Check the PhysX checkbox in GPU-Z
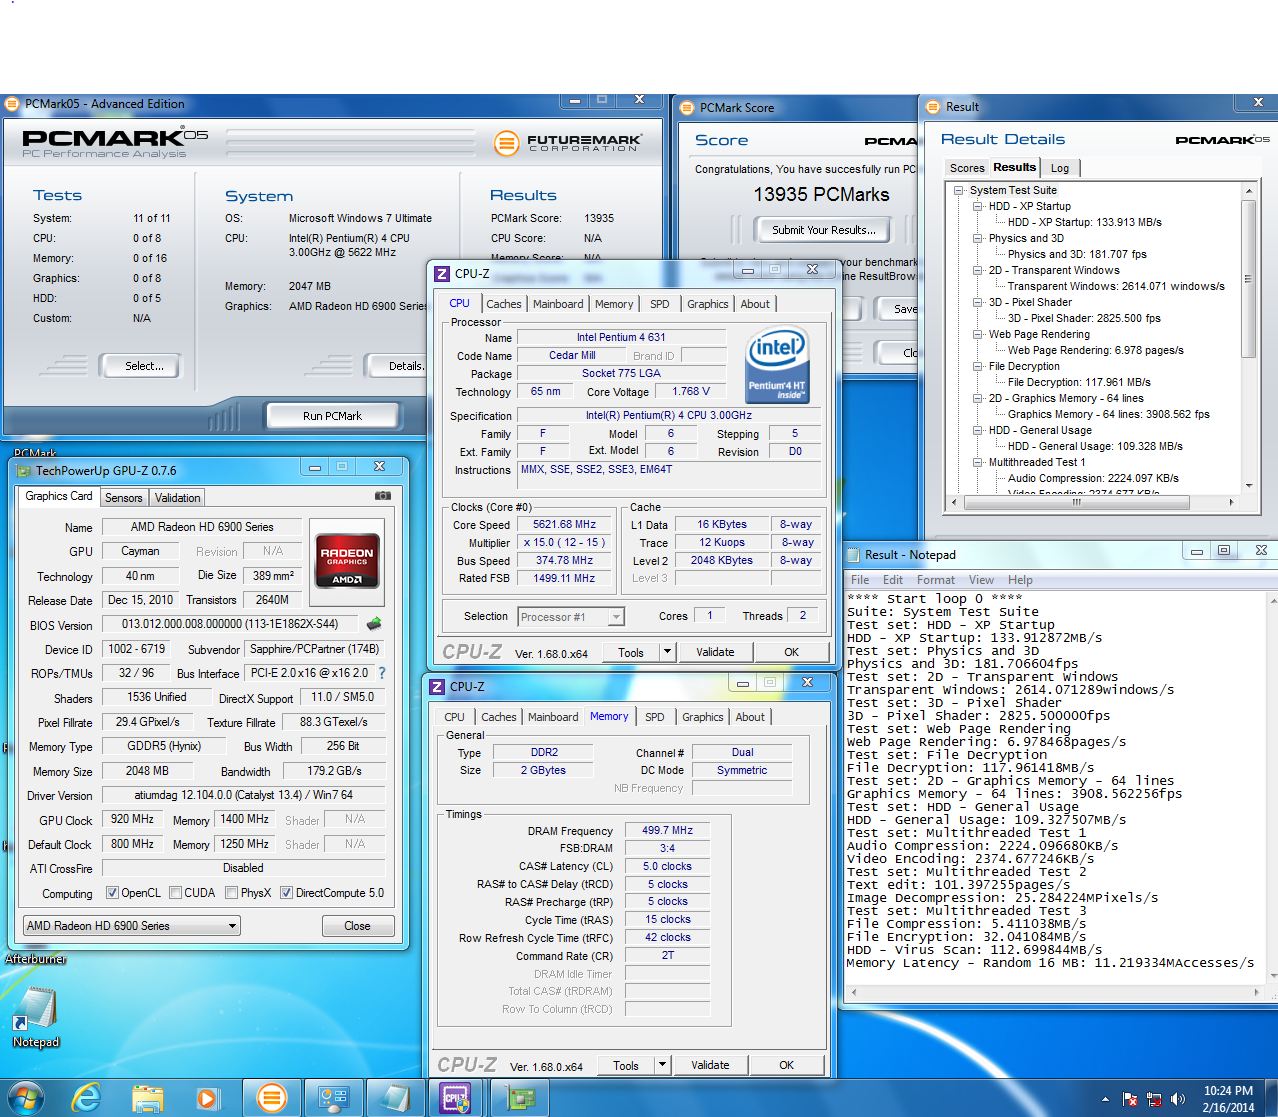The height and width of the screenshot is (1117, 1278). [x=231, y=893]
